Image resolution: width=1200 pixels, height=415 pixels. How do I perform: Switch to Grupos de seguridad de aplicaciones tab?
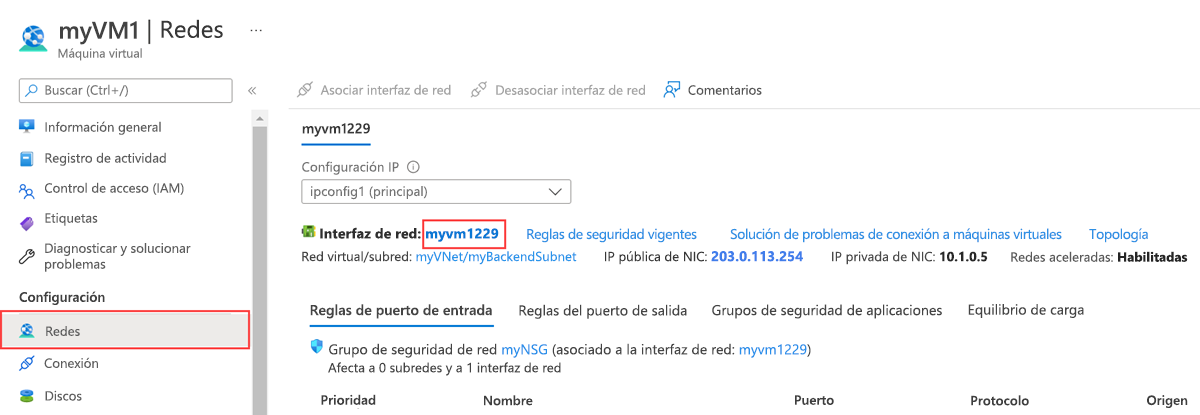[826, 310]
